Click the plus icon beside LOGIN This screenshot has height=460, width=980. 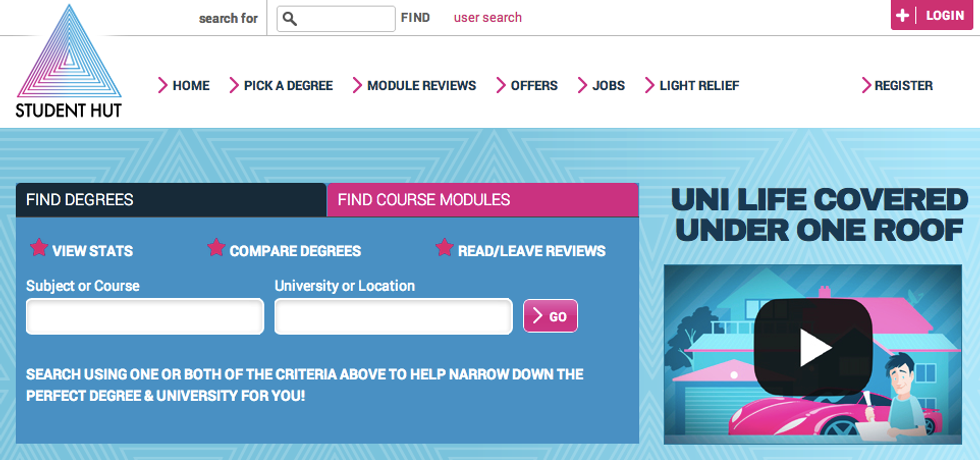coord(902,16)
